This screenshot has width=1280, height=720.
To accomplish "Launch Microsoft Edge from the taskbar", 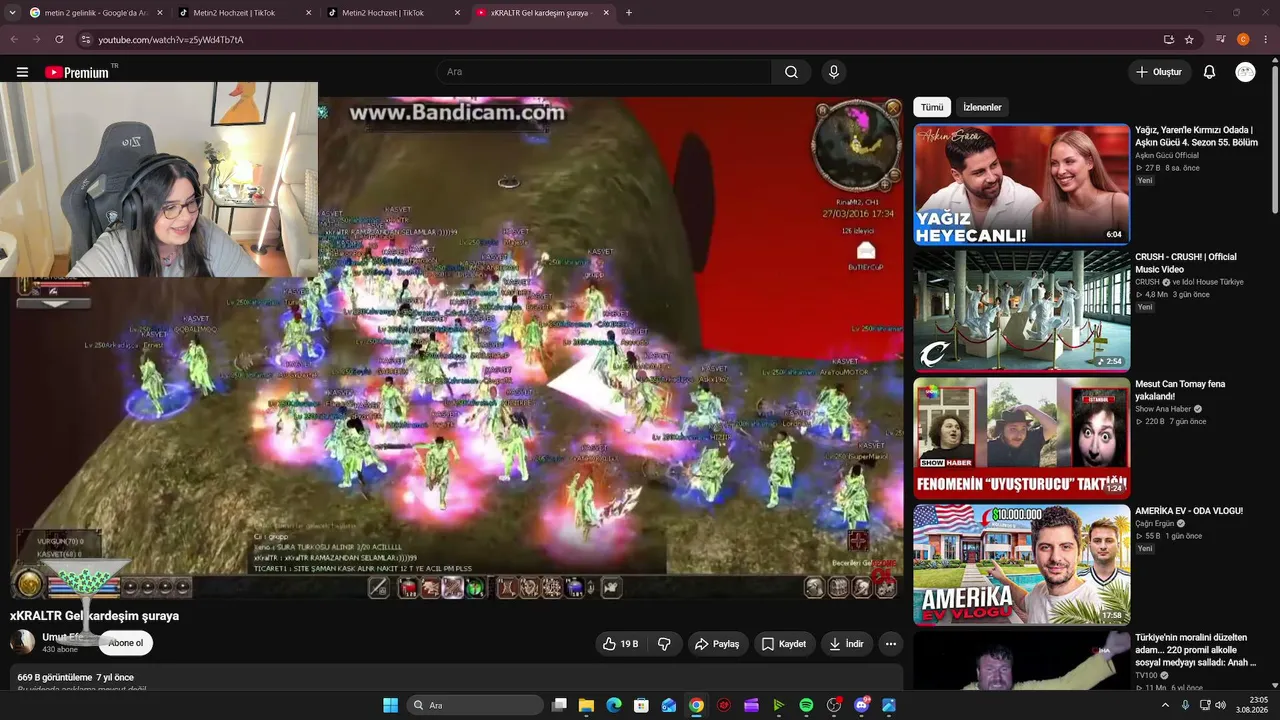I will (614, 705).
